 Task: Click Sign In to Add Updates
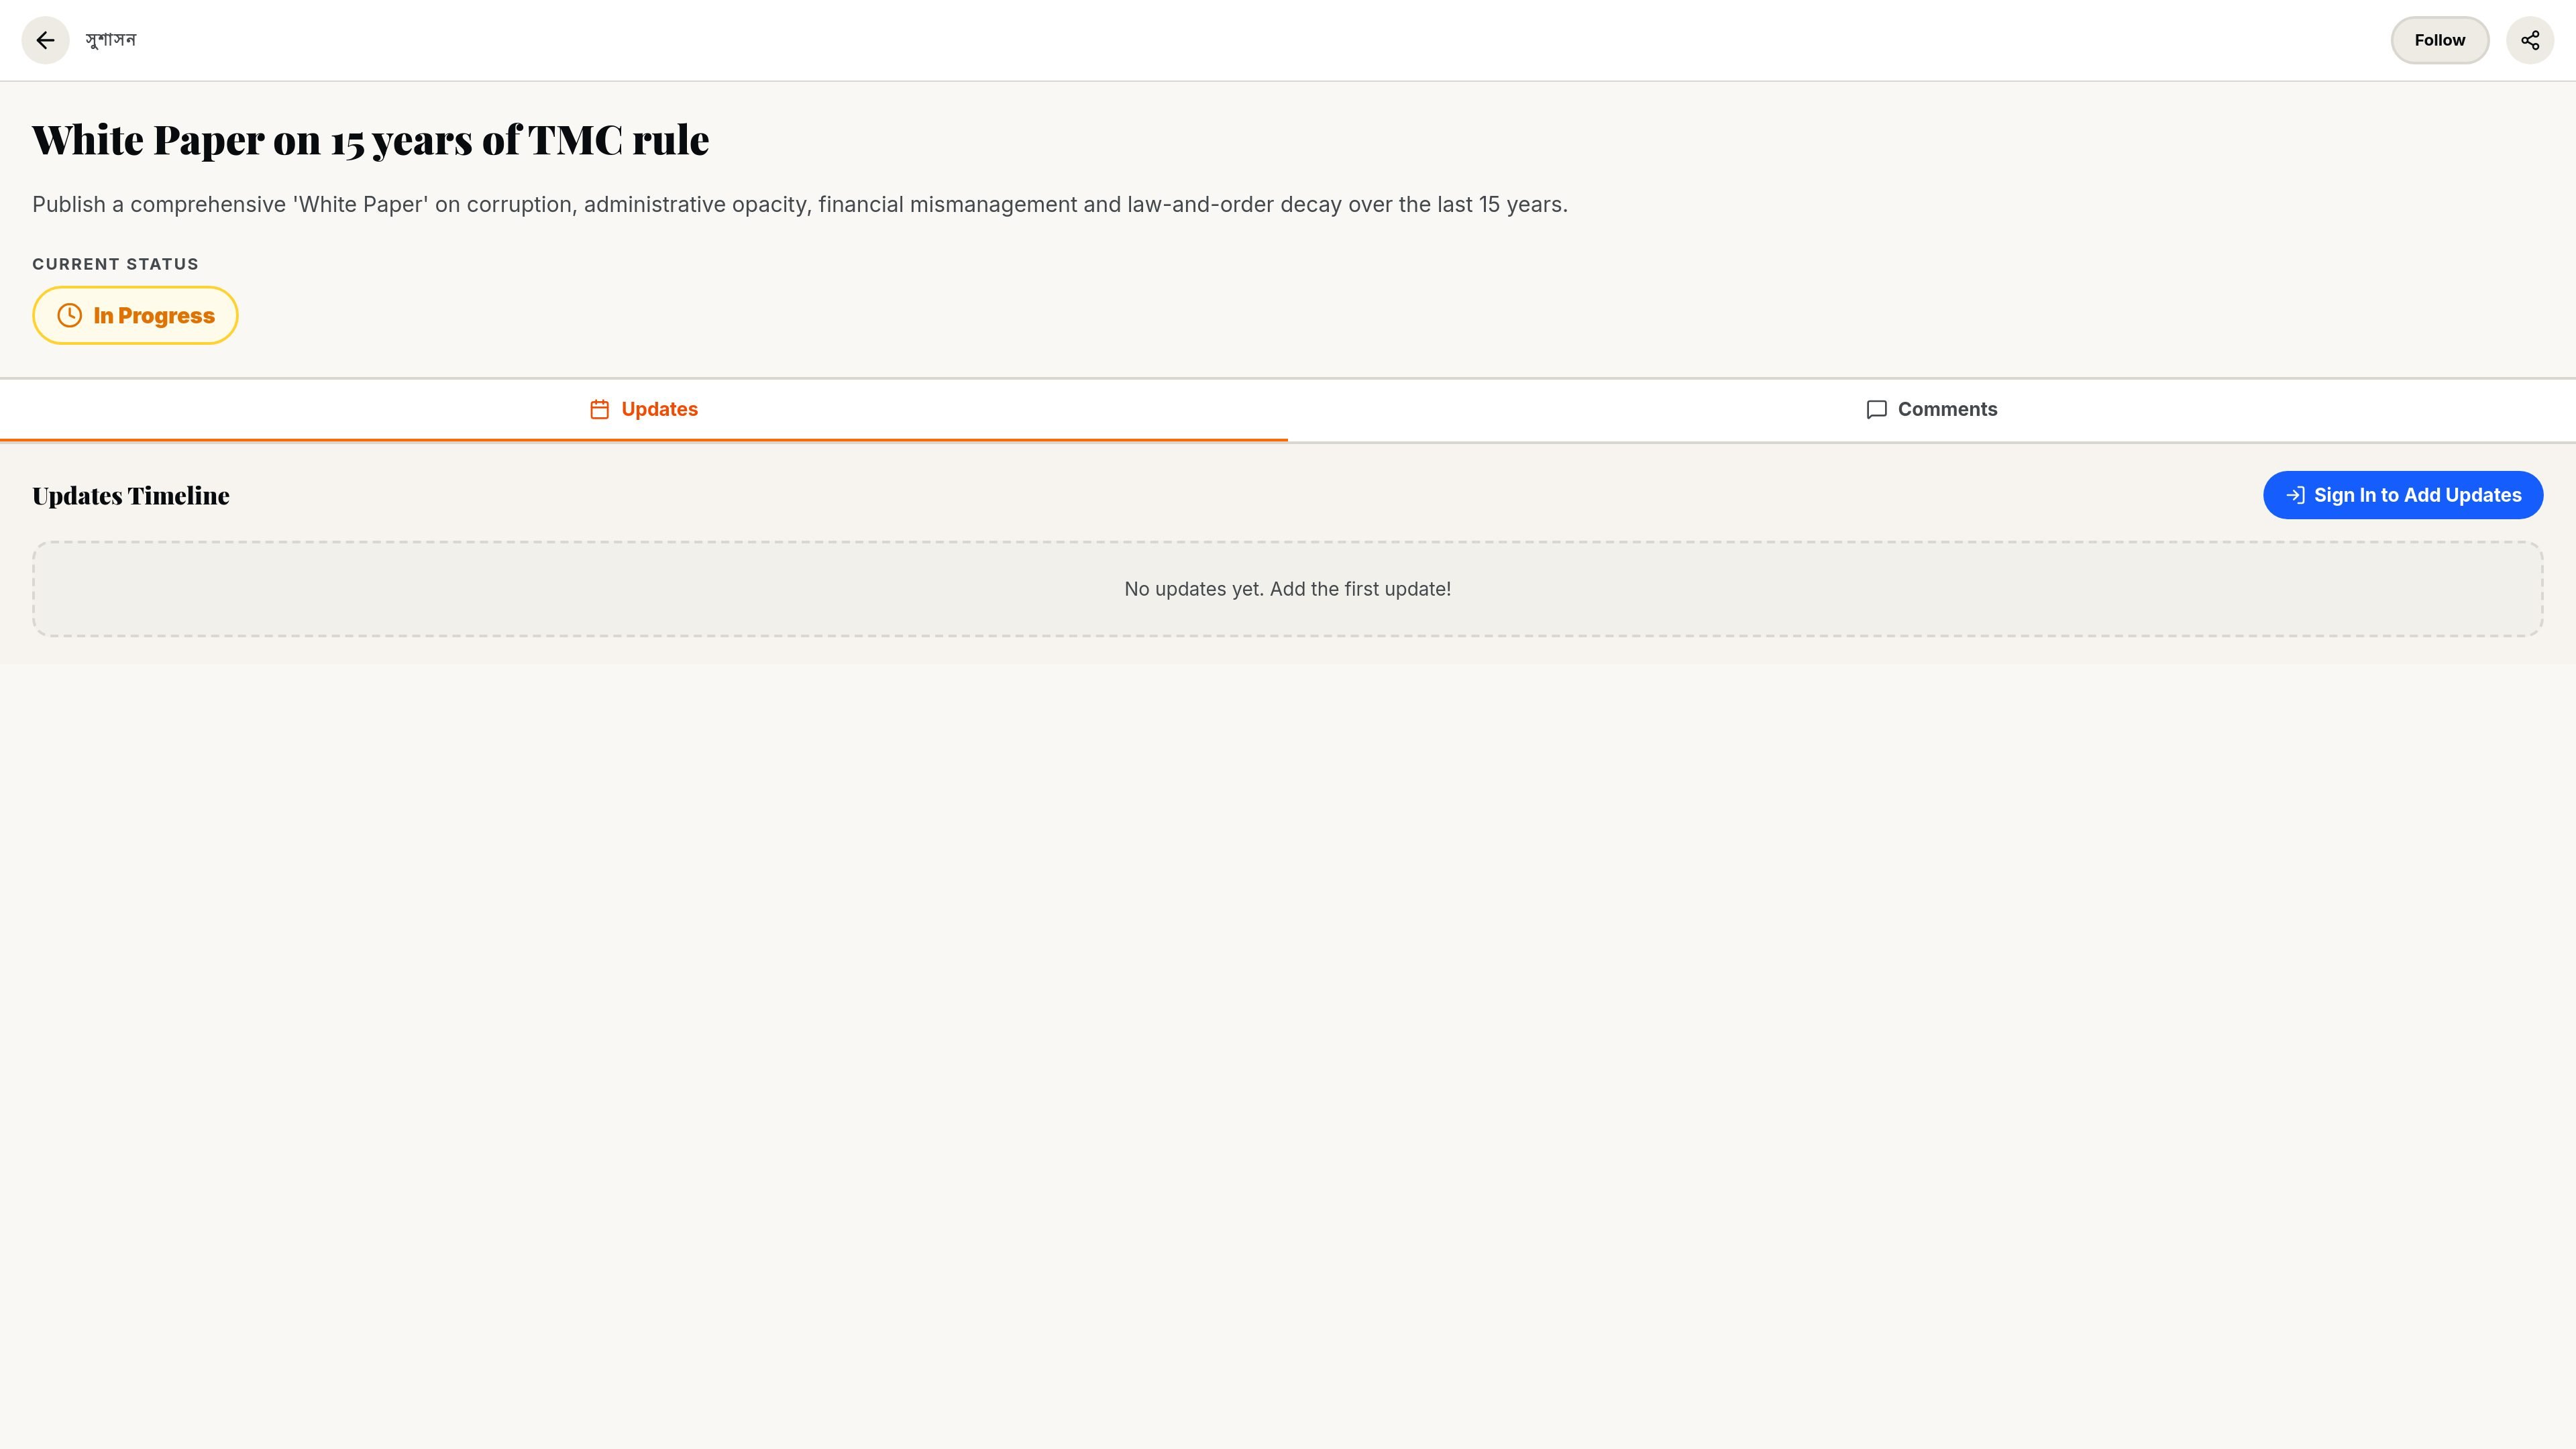[2403, 495]
